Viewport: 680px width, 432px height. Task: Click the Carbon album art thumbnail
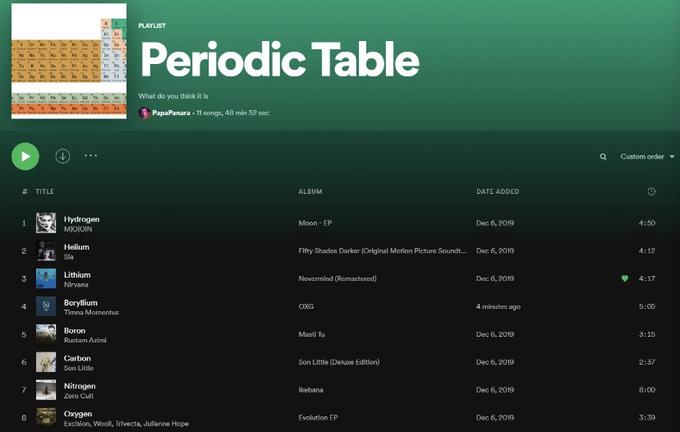(46, 362)
